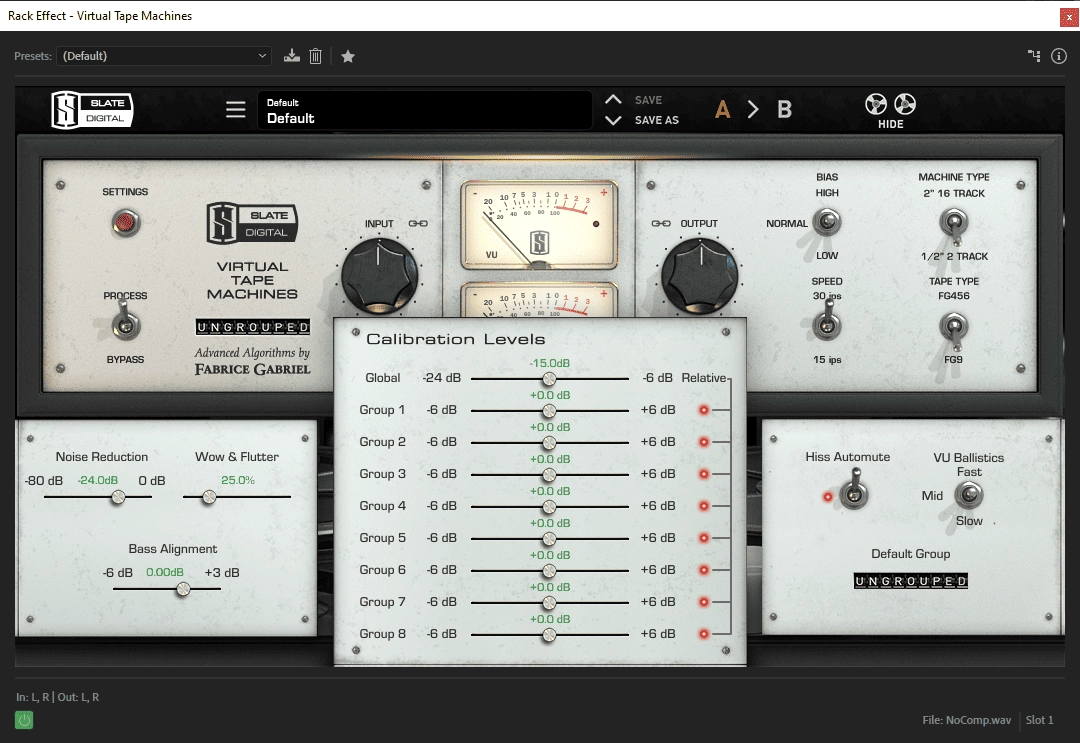Click the Wow & Flutter slider handle
This screenshot has height=743, width=1080.
coord(209,496)
